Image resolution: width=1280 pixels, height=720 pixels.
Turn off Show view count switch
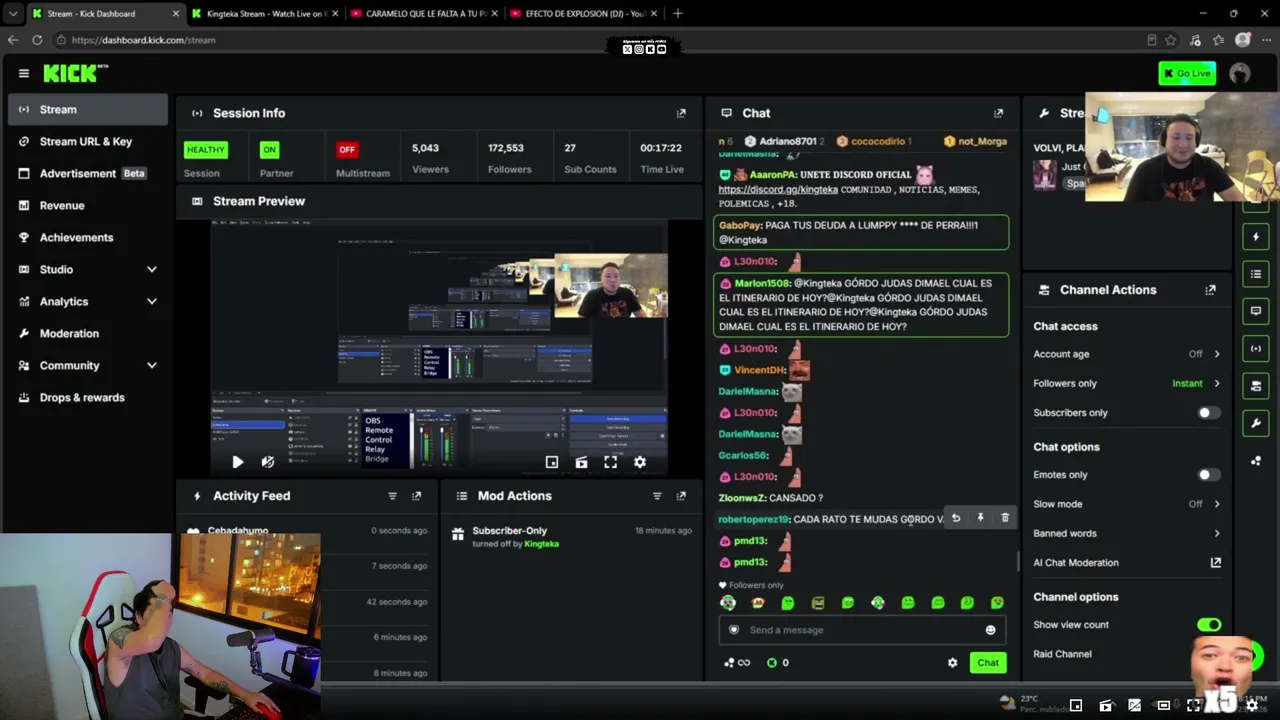1209,625
